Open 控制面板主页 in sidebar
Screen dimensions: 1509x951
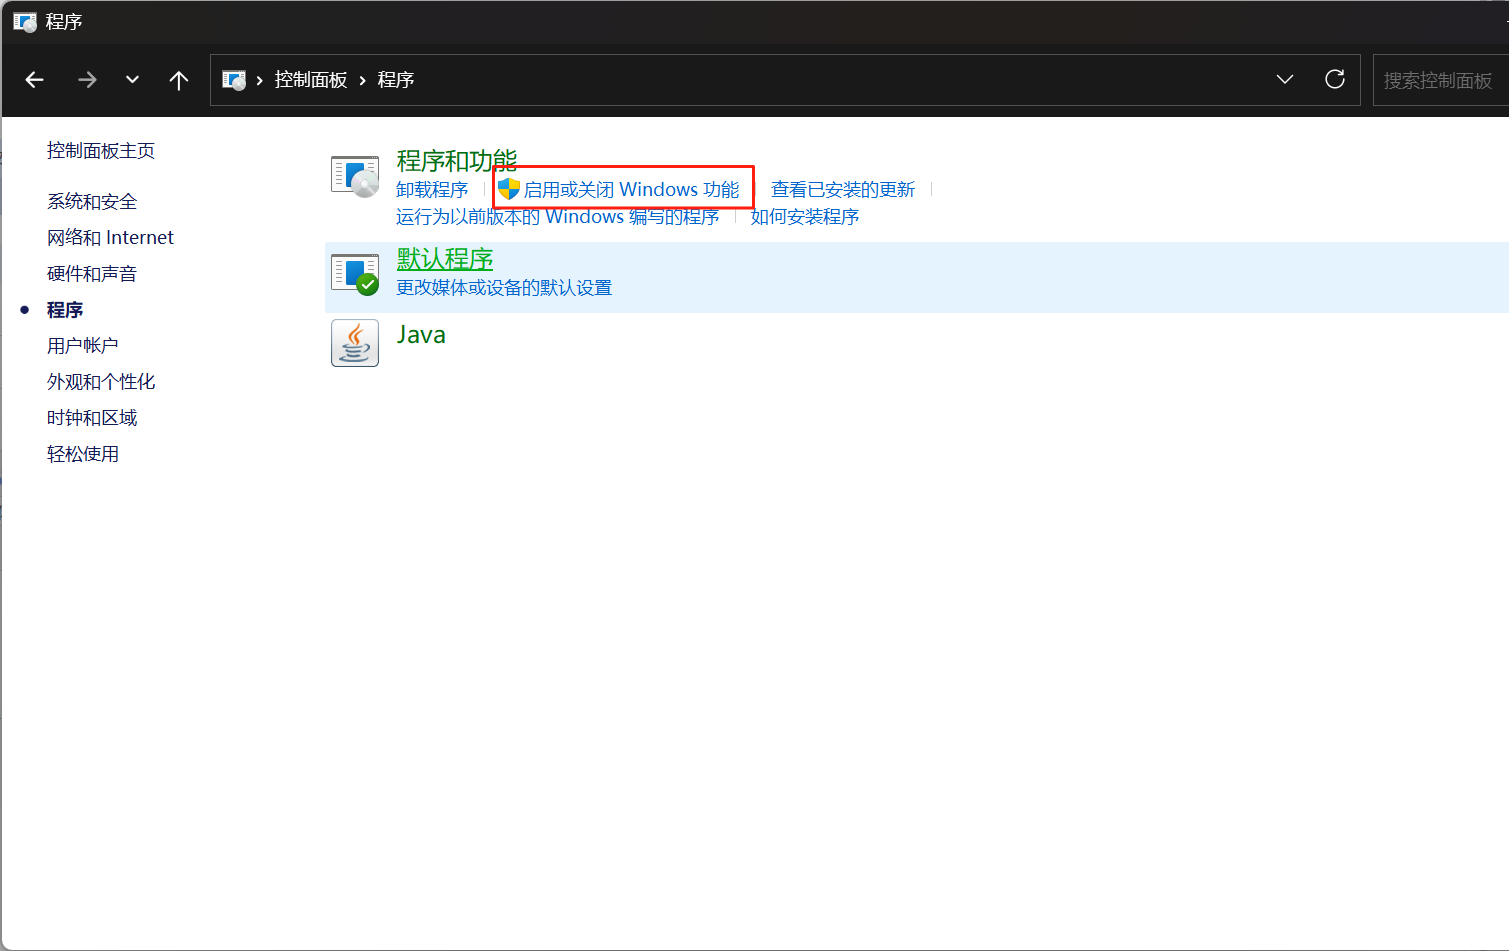[x=101, y=151]
